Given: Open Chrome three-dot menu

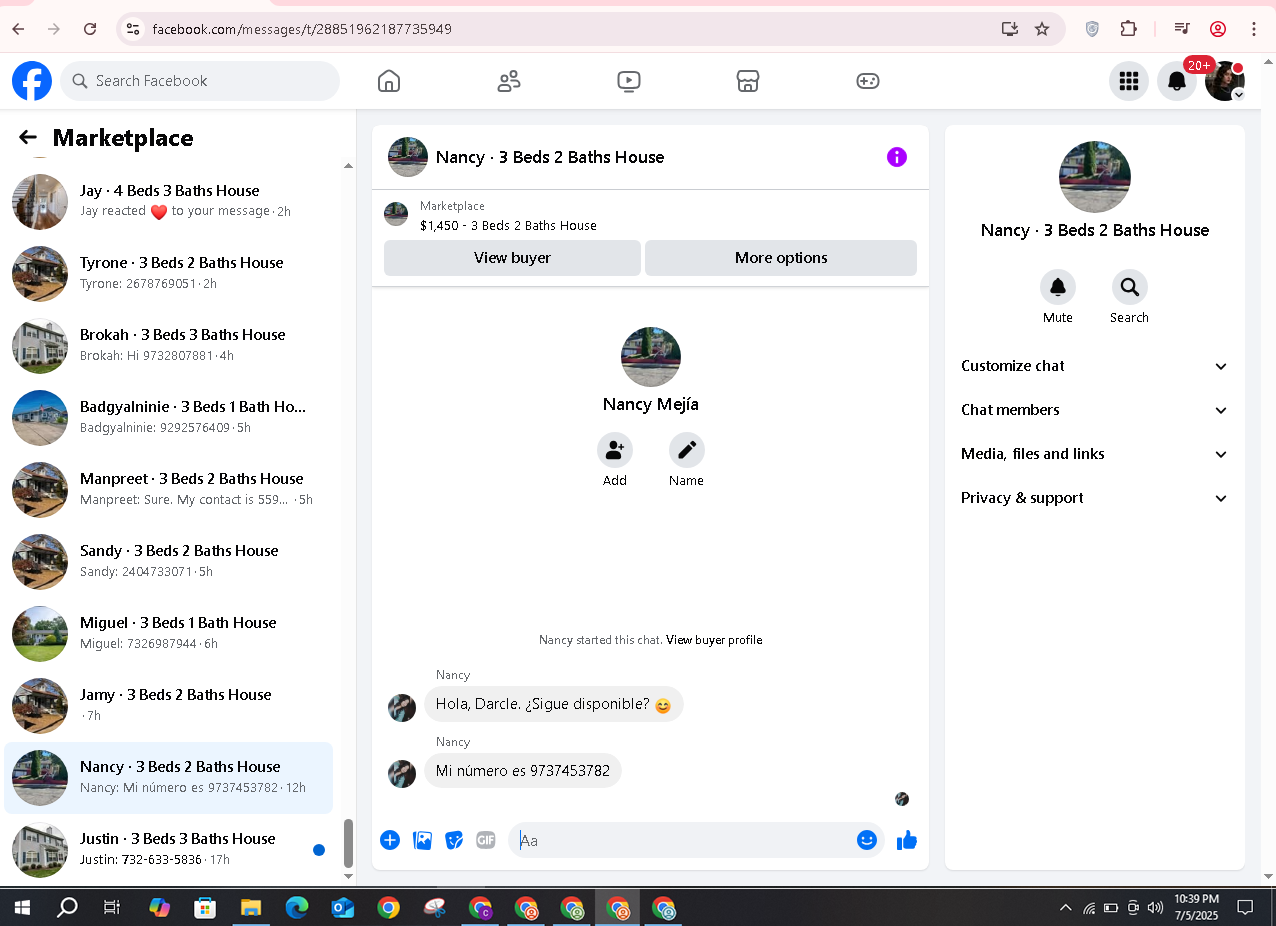Looking at the screenshot, I should tap(1254, 29).
